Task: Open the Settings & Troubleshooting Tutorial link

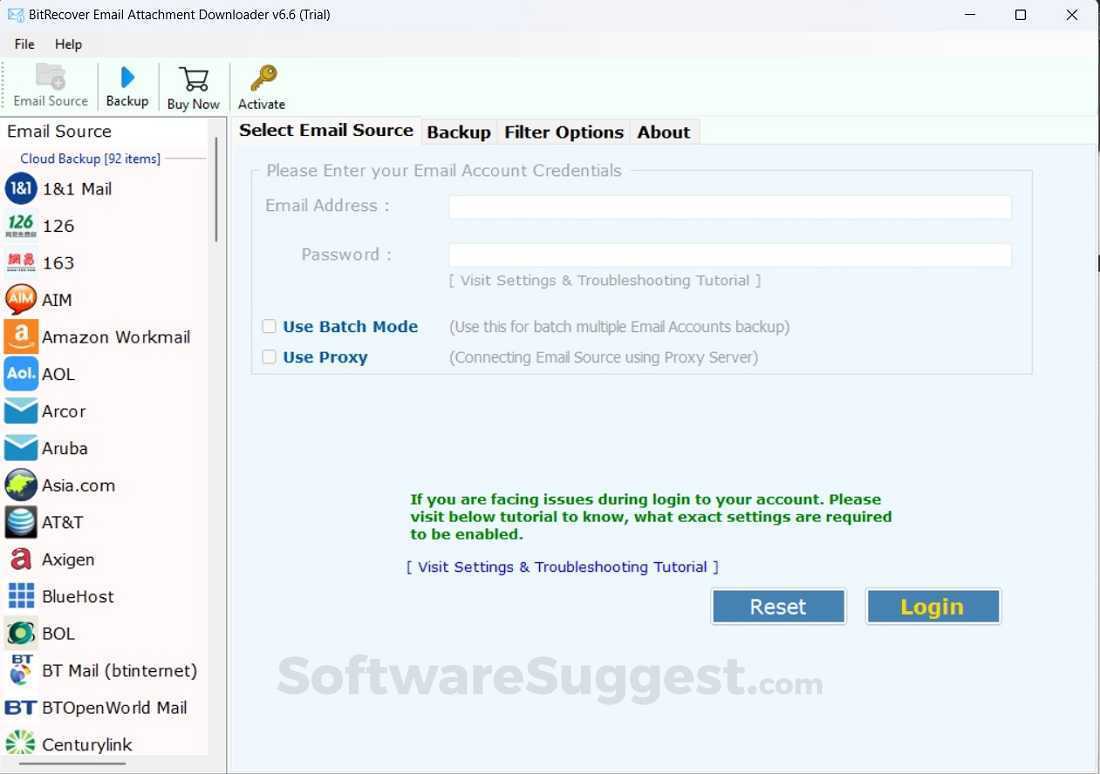Action: pyautogui.click(x=562, y=567)
